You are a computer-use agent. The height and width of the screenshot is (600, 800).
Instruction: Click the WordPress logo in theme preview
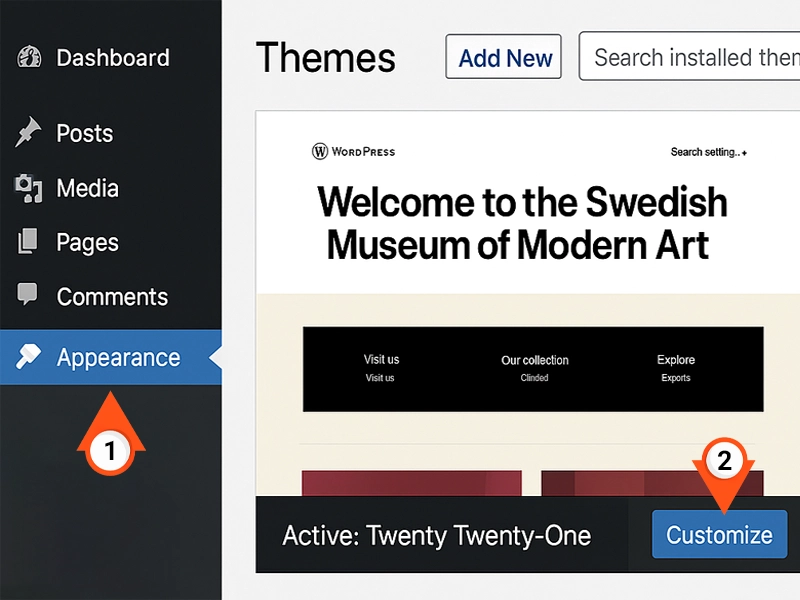click(x=321, y=152)
